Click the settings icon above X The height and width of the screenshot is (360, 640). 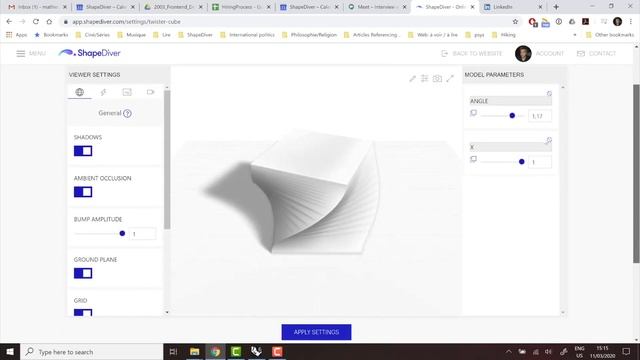click(549, 140)
